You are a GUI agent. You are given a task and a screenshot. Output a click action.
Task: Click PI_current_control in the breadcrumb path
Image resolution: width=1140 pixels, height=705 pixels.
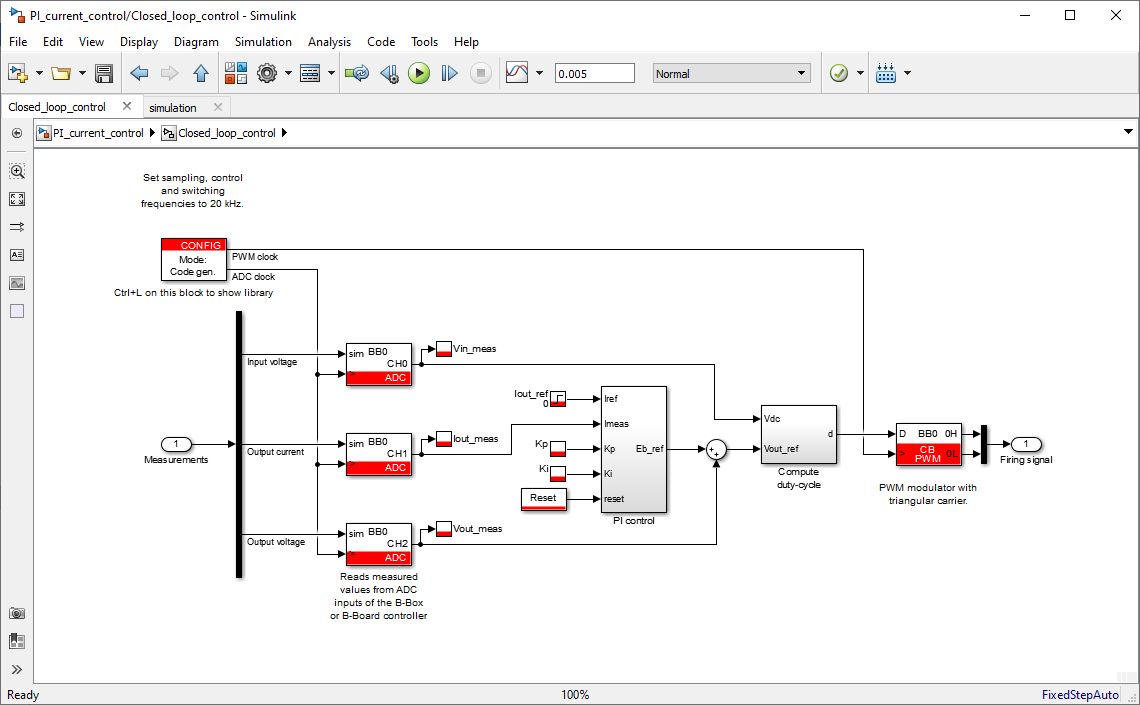point(98,133)
